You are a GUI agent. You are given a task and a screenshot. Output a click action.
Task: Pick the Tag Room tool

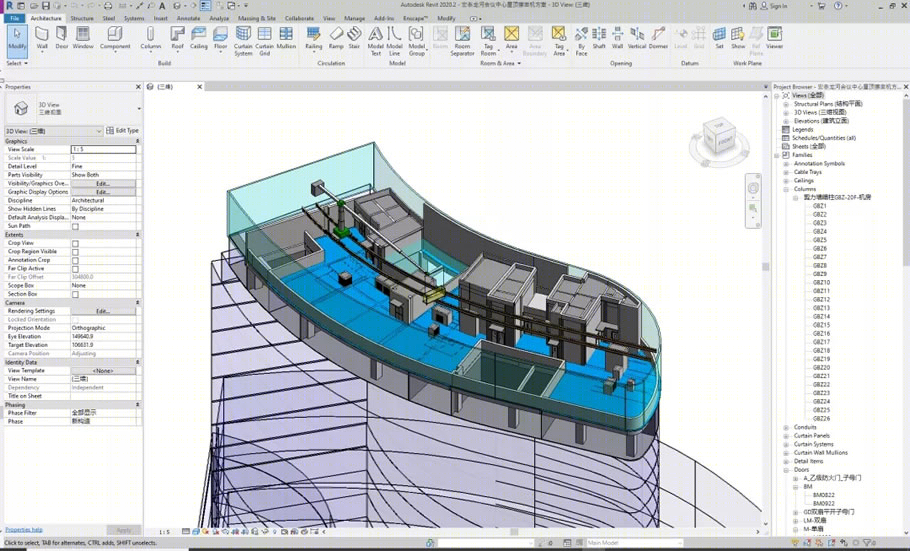point(488,41)
